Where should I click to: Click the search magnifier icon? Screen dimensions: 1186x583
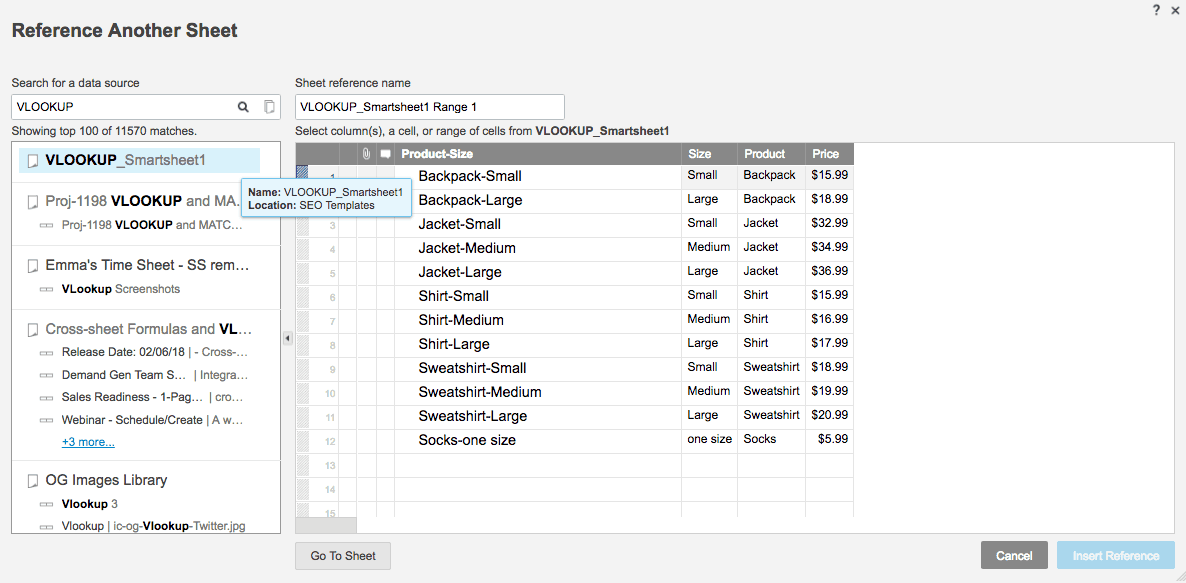(243, 107)
